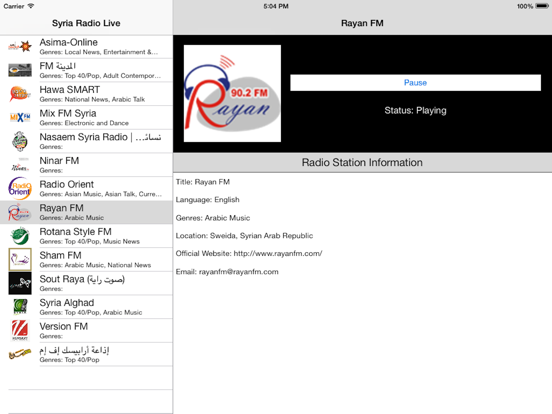Click 'Genres: Top 40/Pop, Music News' subtitle
Screen dimensions: 552x414
pos(90,241)
